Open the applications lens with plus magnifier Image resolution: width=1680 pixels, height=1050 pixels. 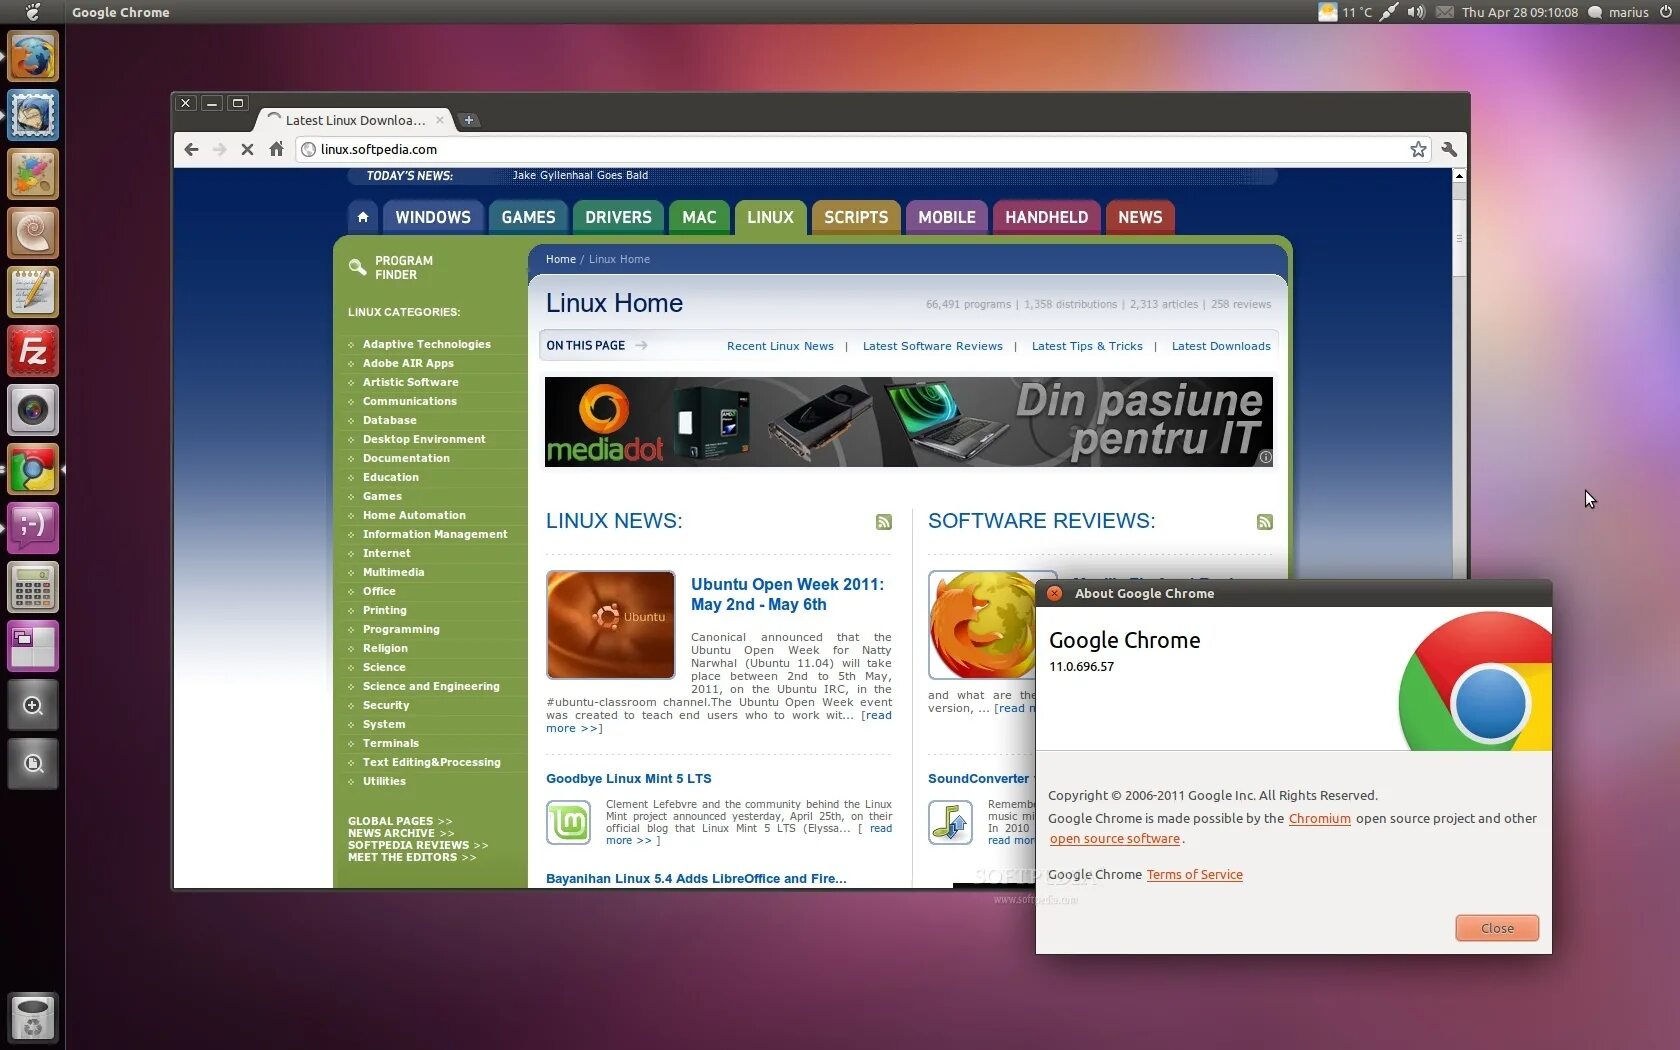33,705
